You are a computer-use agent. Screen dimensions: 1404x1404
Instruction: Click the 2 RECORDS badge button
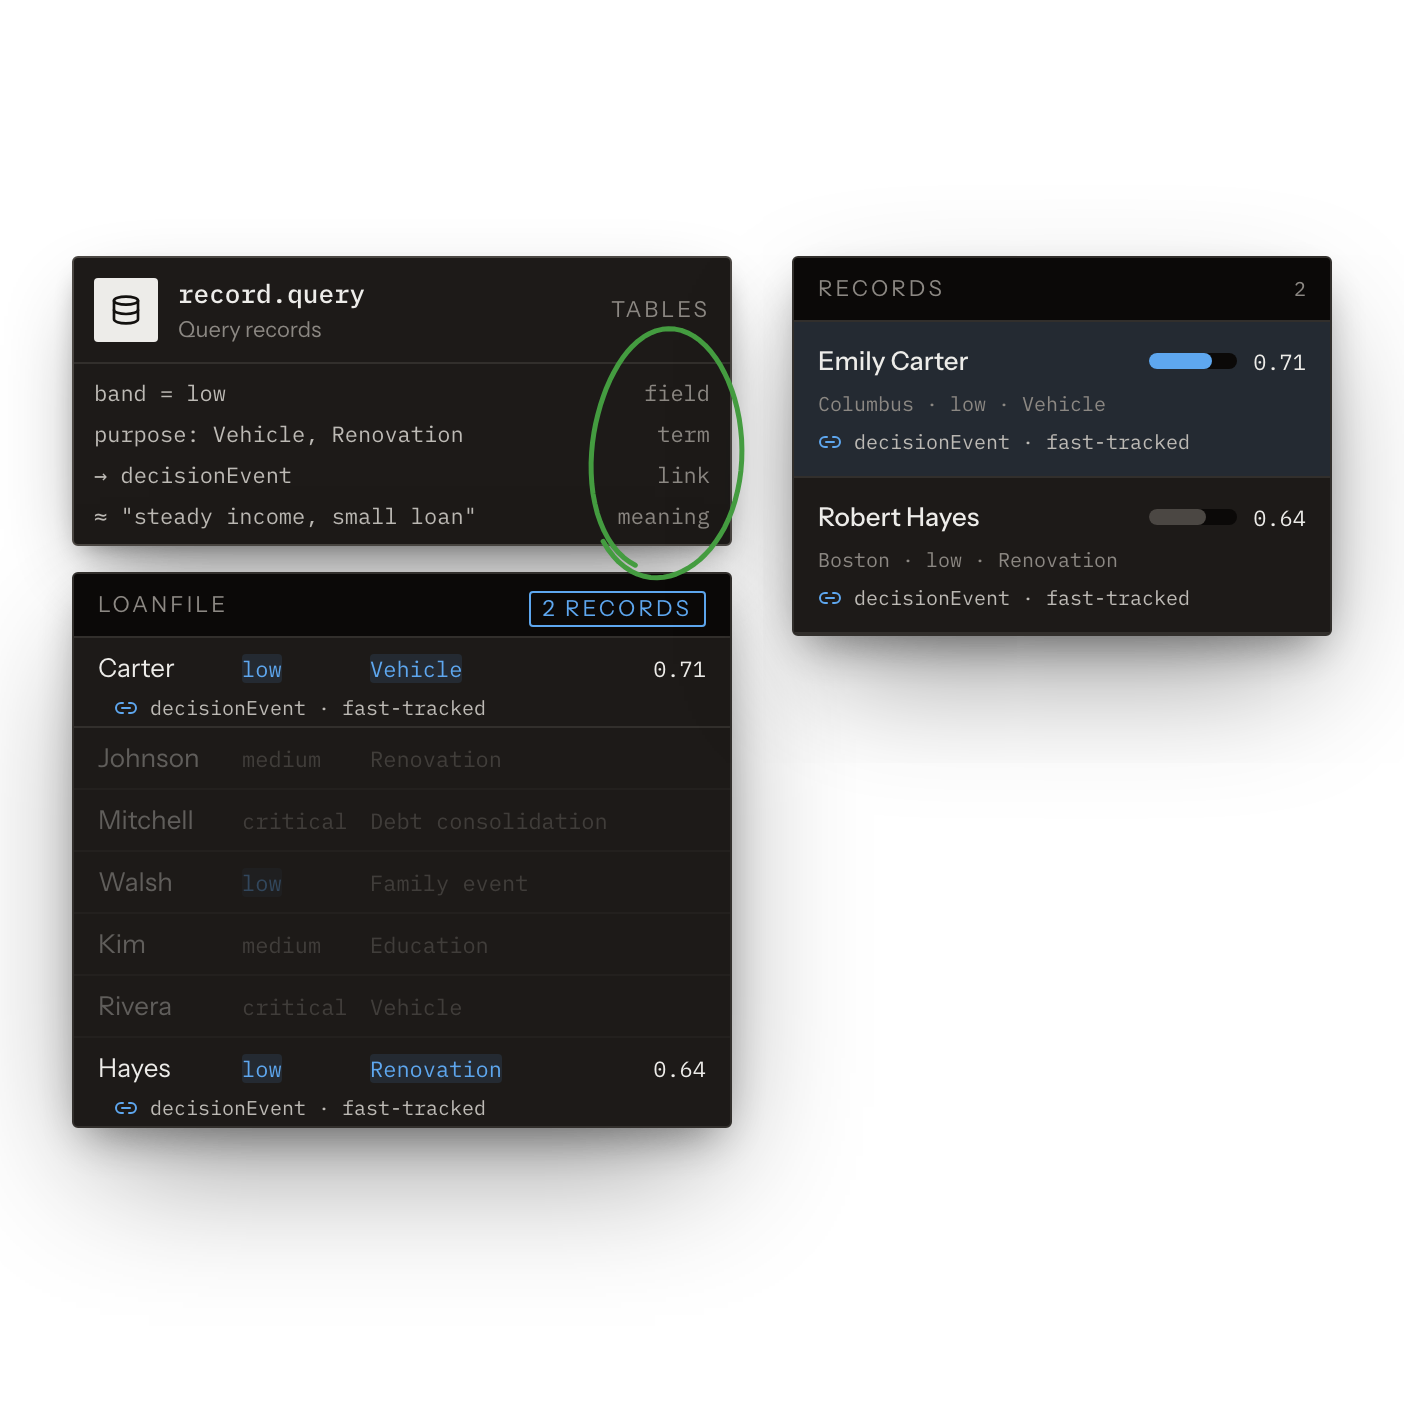[x=617, y=609]
